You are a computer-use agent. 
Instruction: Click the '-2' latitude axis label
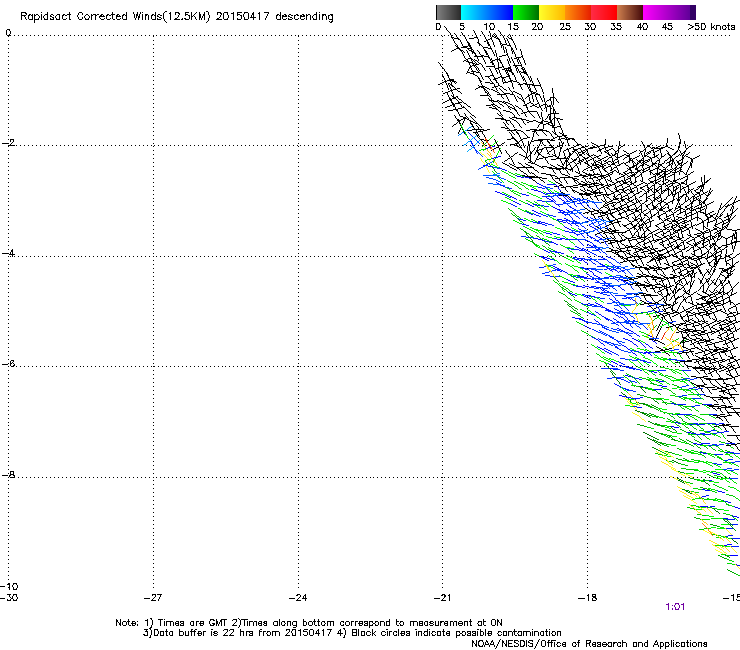point(8,143)
